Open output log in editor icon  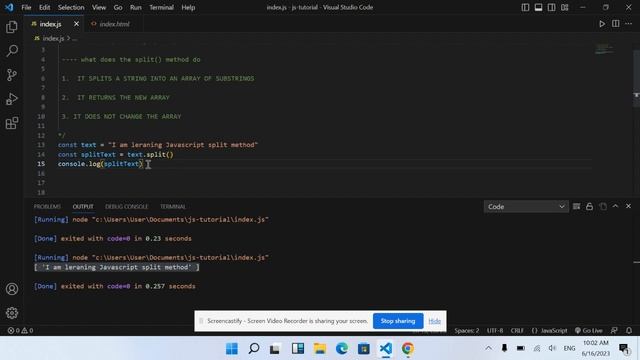pos(603,207)
